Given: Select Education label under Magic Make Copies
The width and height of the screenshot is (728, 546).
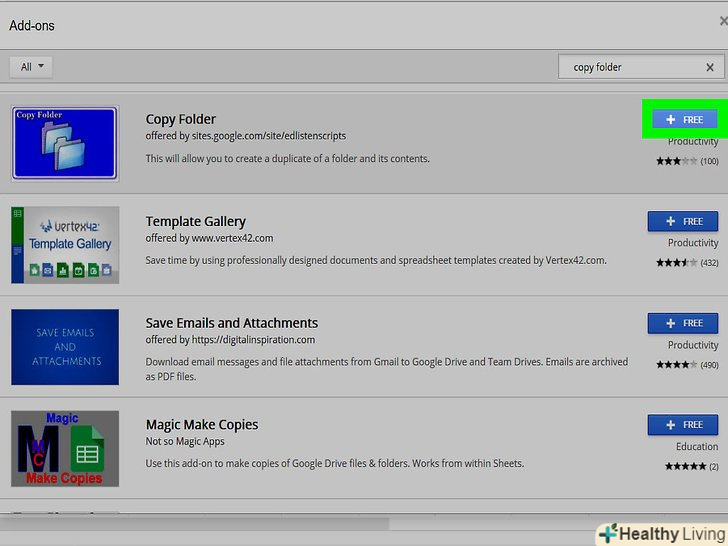Looking at the screenshot, I should point(697,447).
